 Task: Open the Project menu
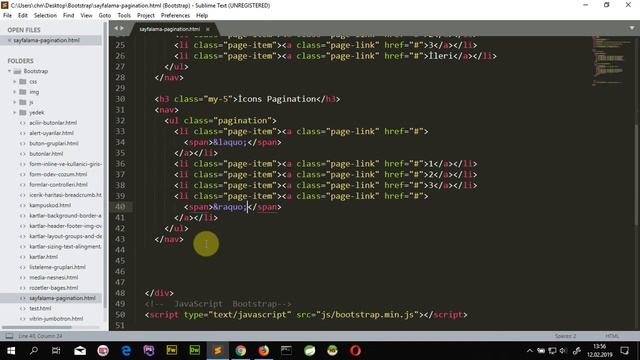tap(146, 16)
